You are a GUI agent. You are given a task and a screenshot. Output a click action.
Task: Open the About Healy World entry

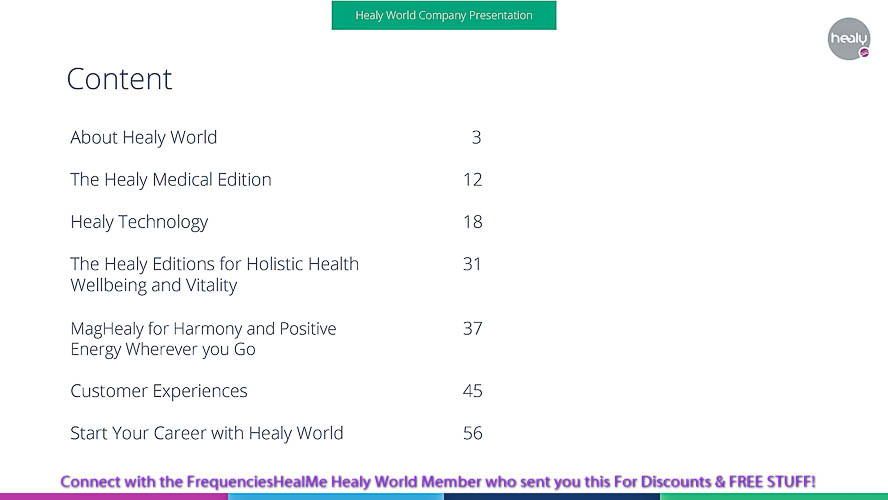(x=144, y=138)
